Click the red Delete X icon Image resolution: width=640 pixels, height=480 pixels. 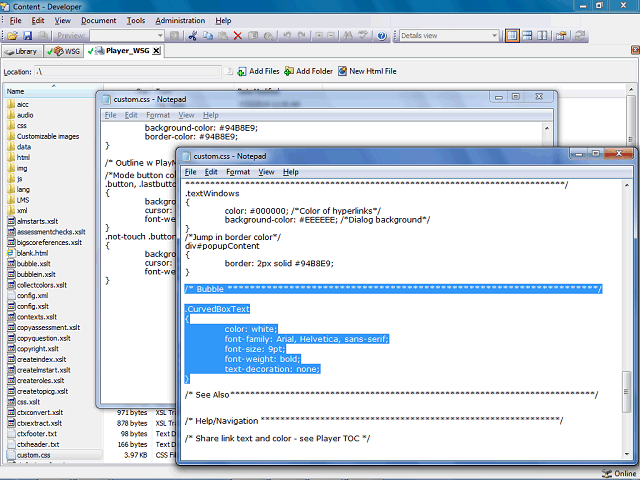[x=238, y=36]
